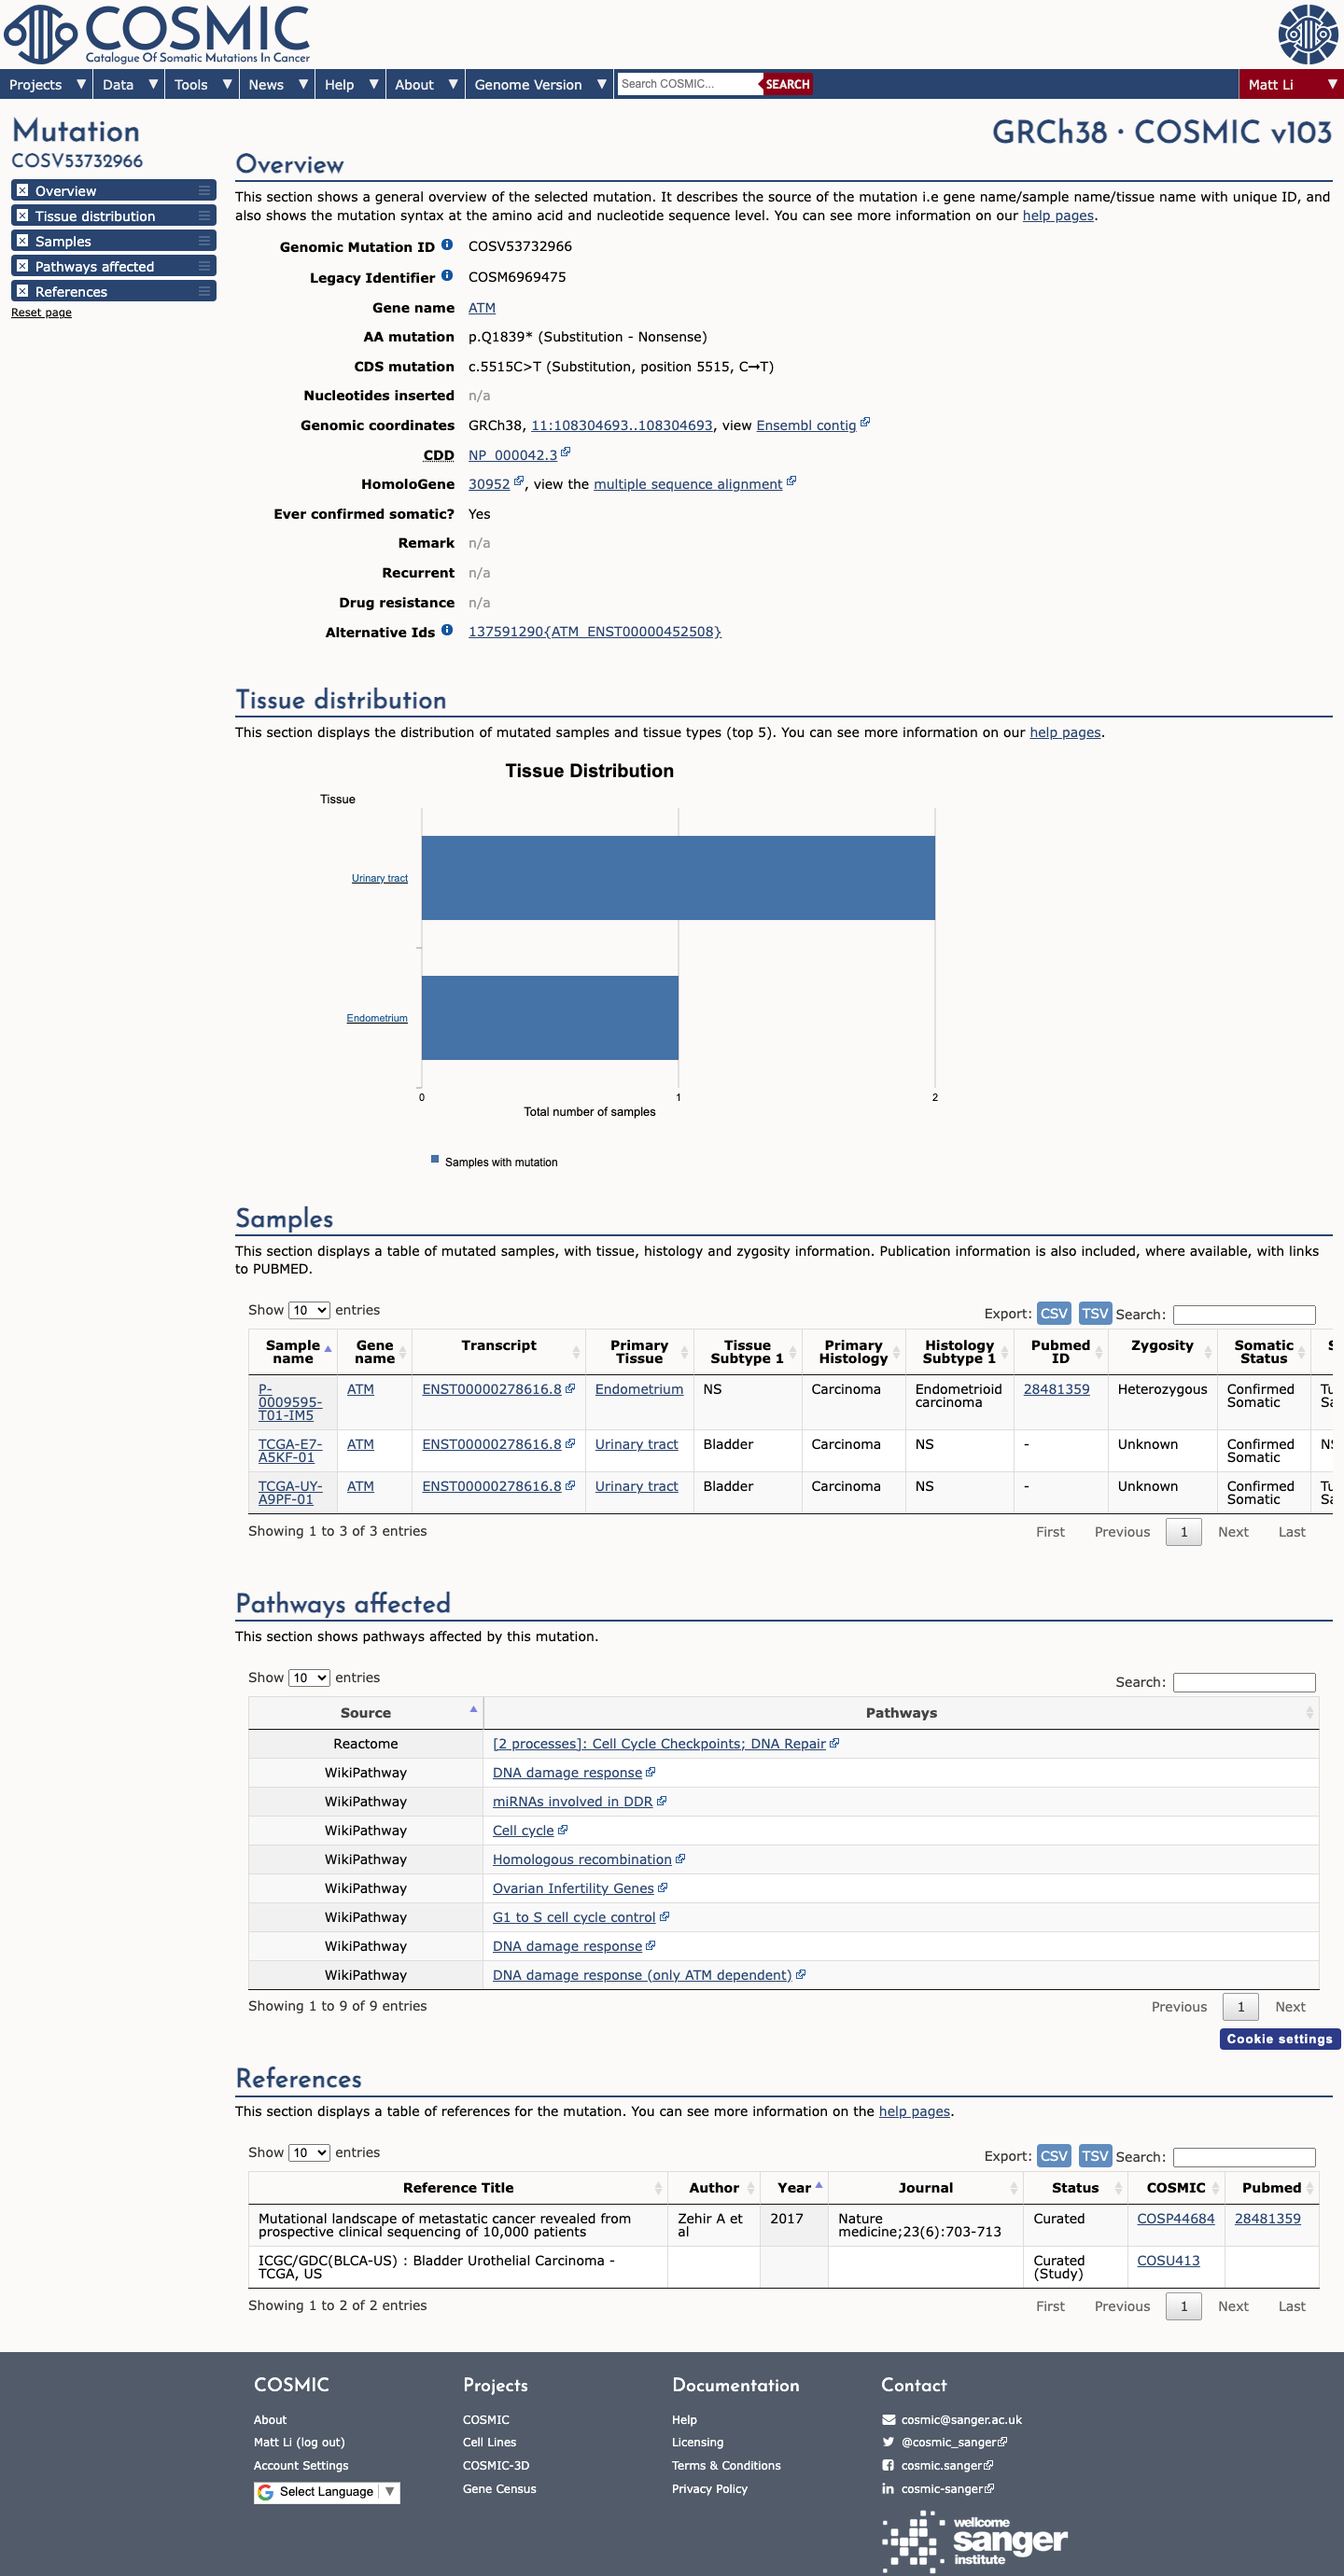Click external link icon after Cell cycle pathway

click(x=562, y=1830)
